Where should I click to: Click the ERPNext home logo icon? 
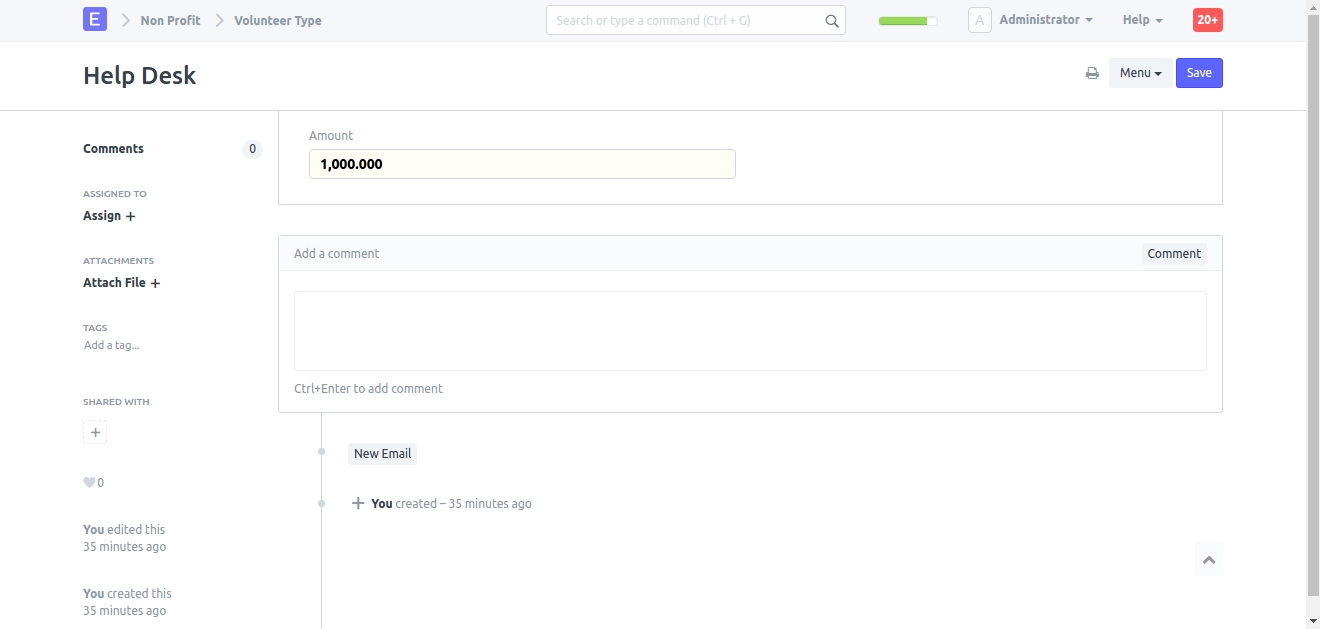pos(95,19)
